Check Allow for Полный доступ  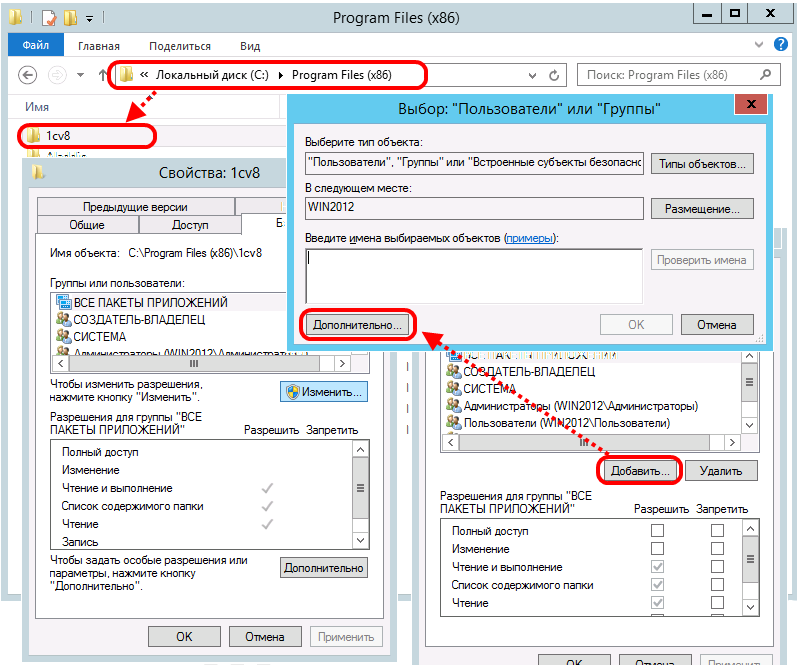coord(657,531)
